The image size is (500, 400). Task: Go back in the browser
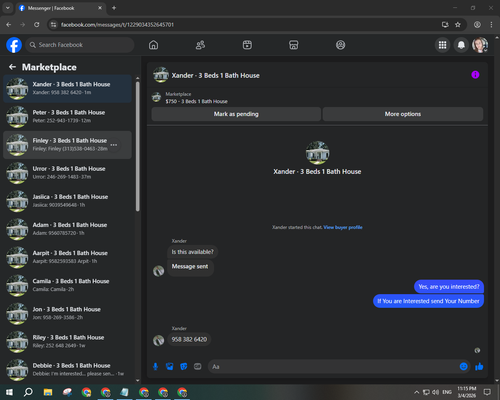[9, 25]
